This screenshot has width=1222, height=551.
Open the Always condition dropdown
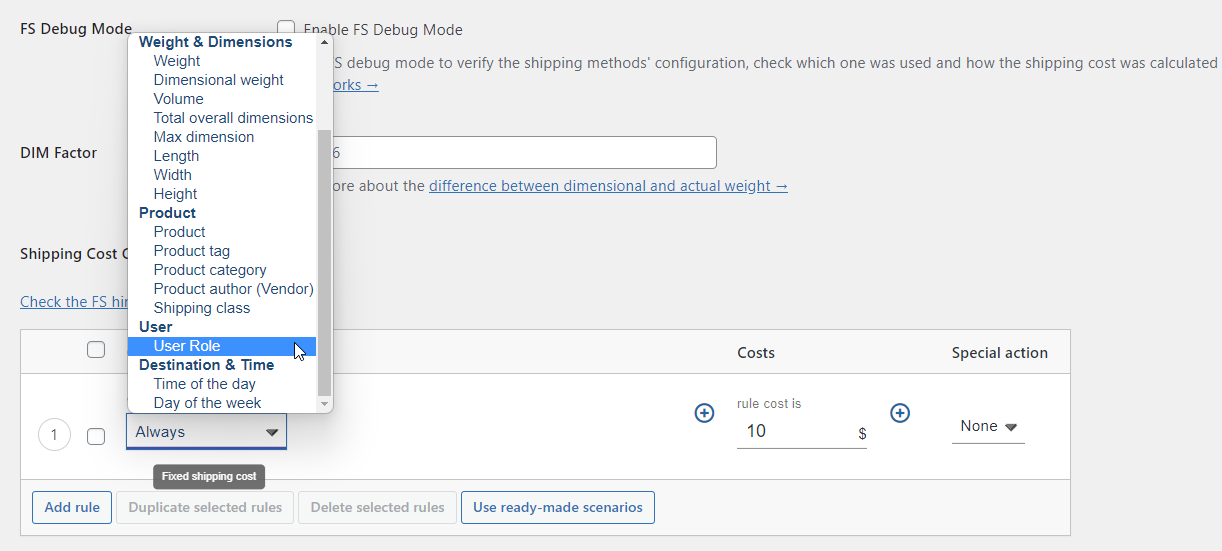[206, 432]
